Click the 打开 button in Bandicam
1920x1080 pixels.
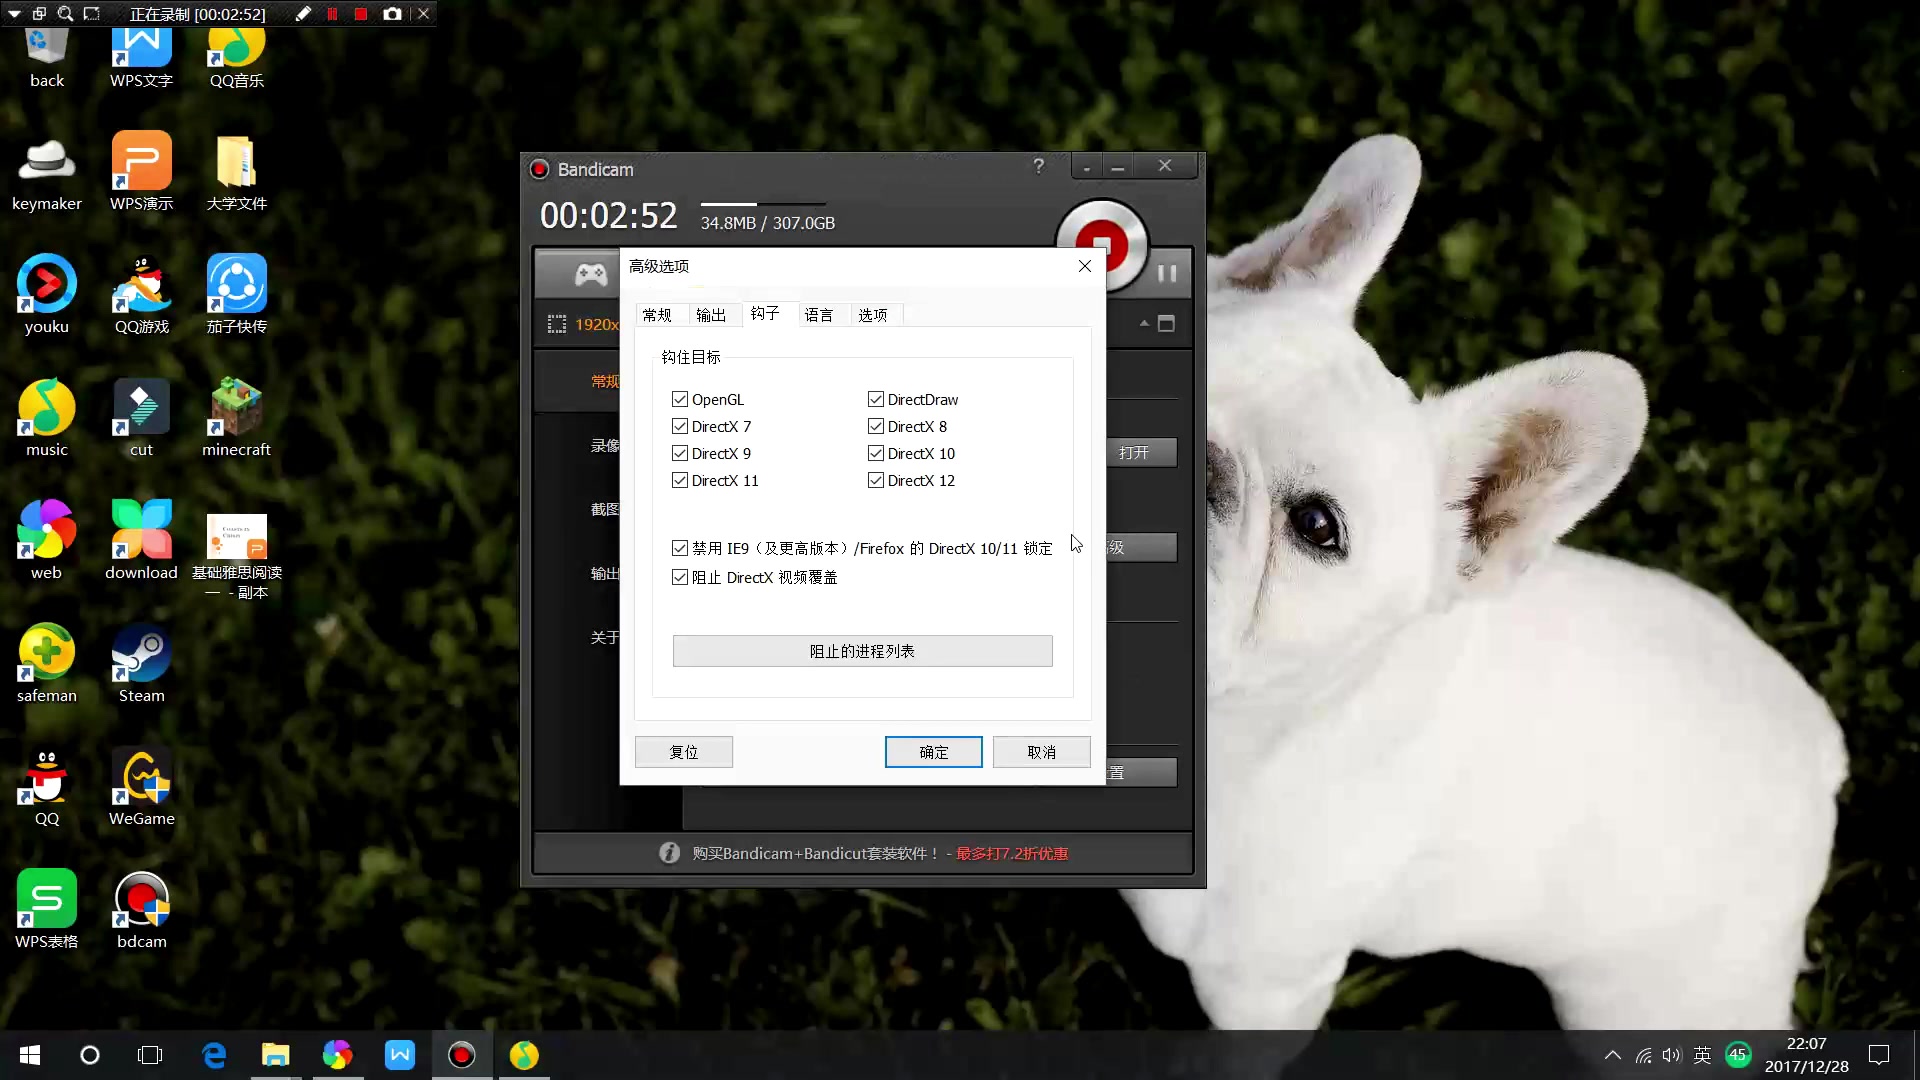pyautogui.click(x=1141, y=452)
